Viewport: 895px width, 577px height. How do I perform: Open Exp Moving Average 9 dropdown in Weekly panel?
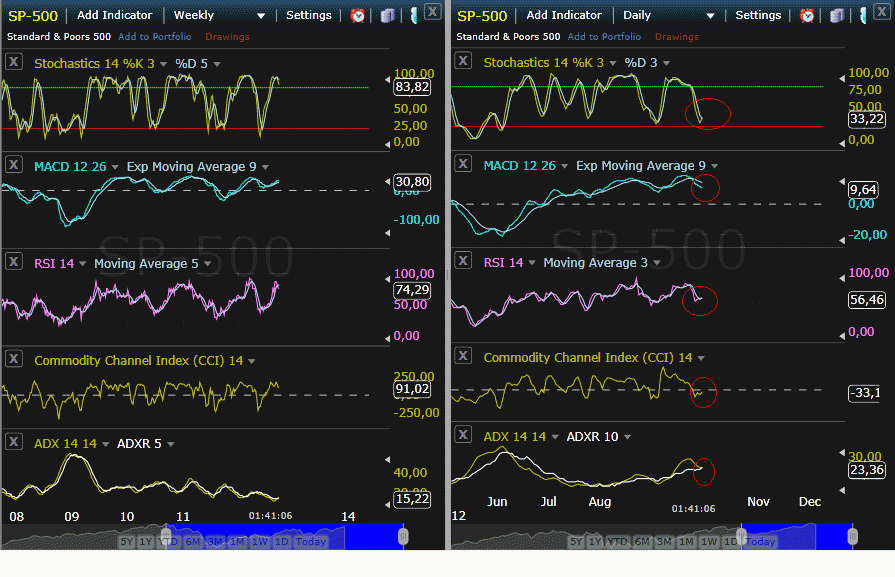[x=265, y=167]
